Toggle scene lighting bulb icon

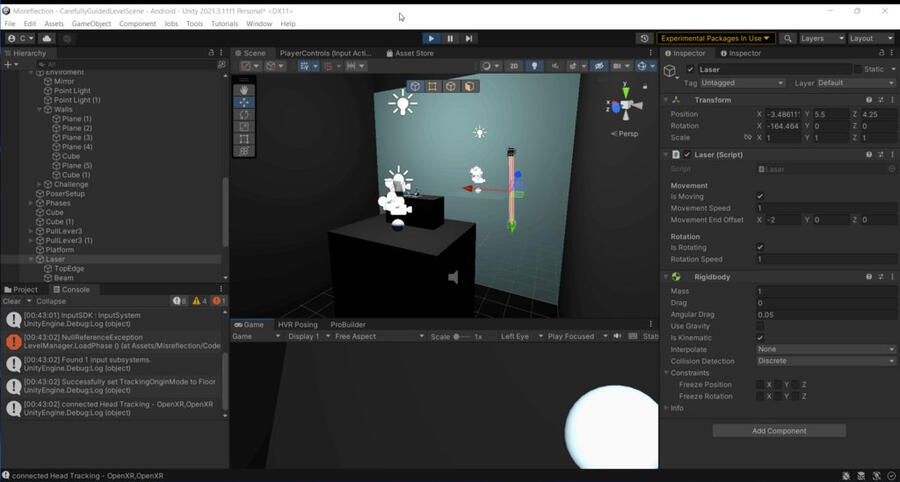tap(534, 66)
